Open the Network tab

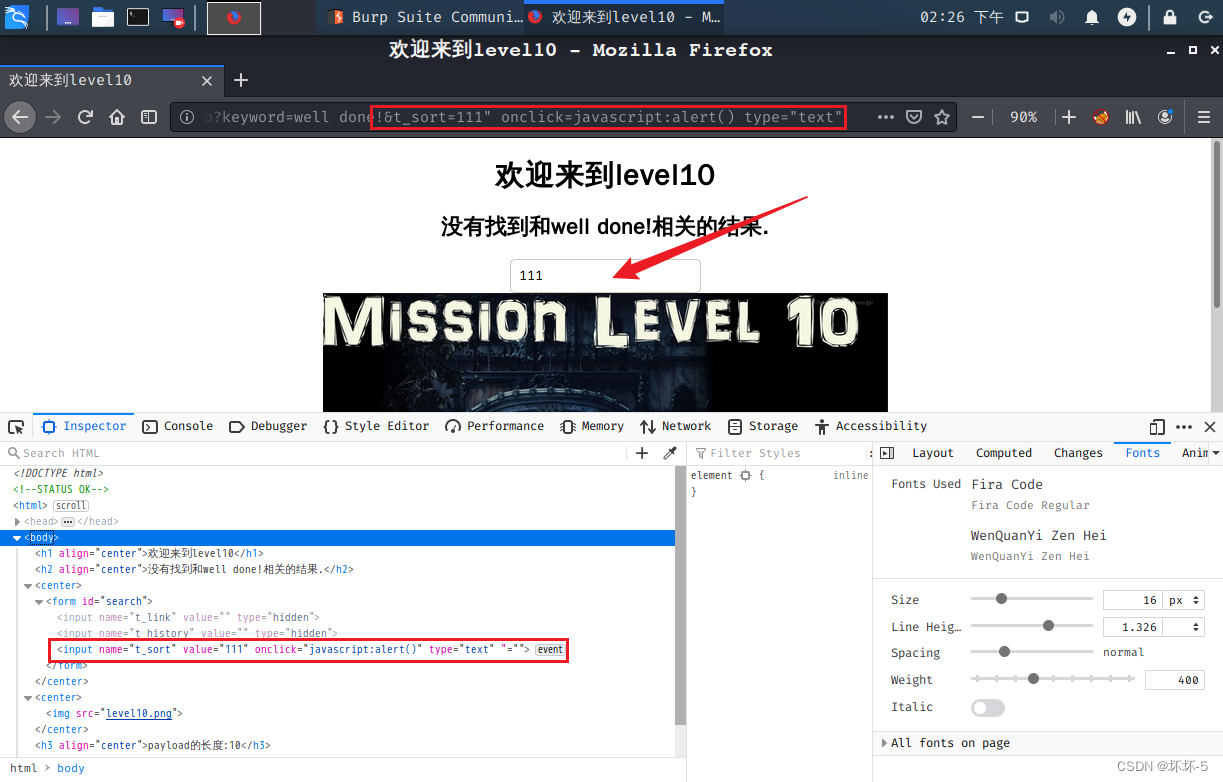point(675,426)
